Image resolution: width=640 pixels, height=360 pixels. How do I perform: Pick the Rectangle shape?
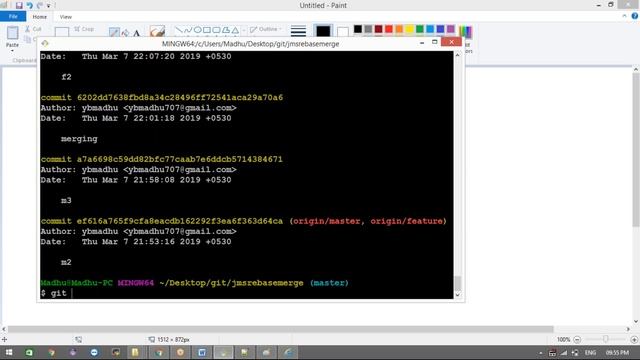coord(207,30)
